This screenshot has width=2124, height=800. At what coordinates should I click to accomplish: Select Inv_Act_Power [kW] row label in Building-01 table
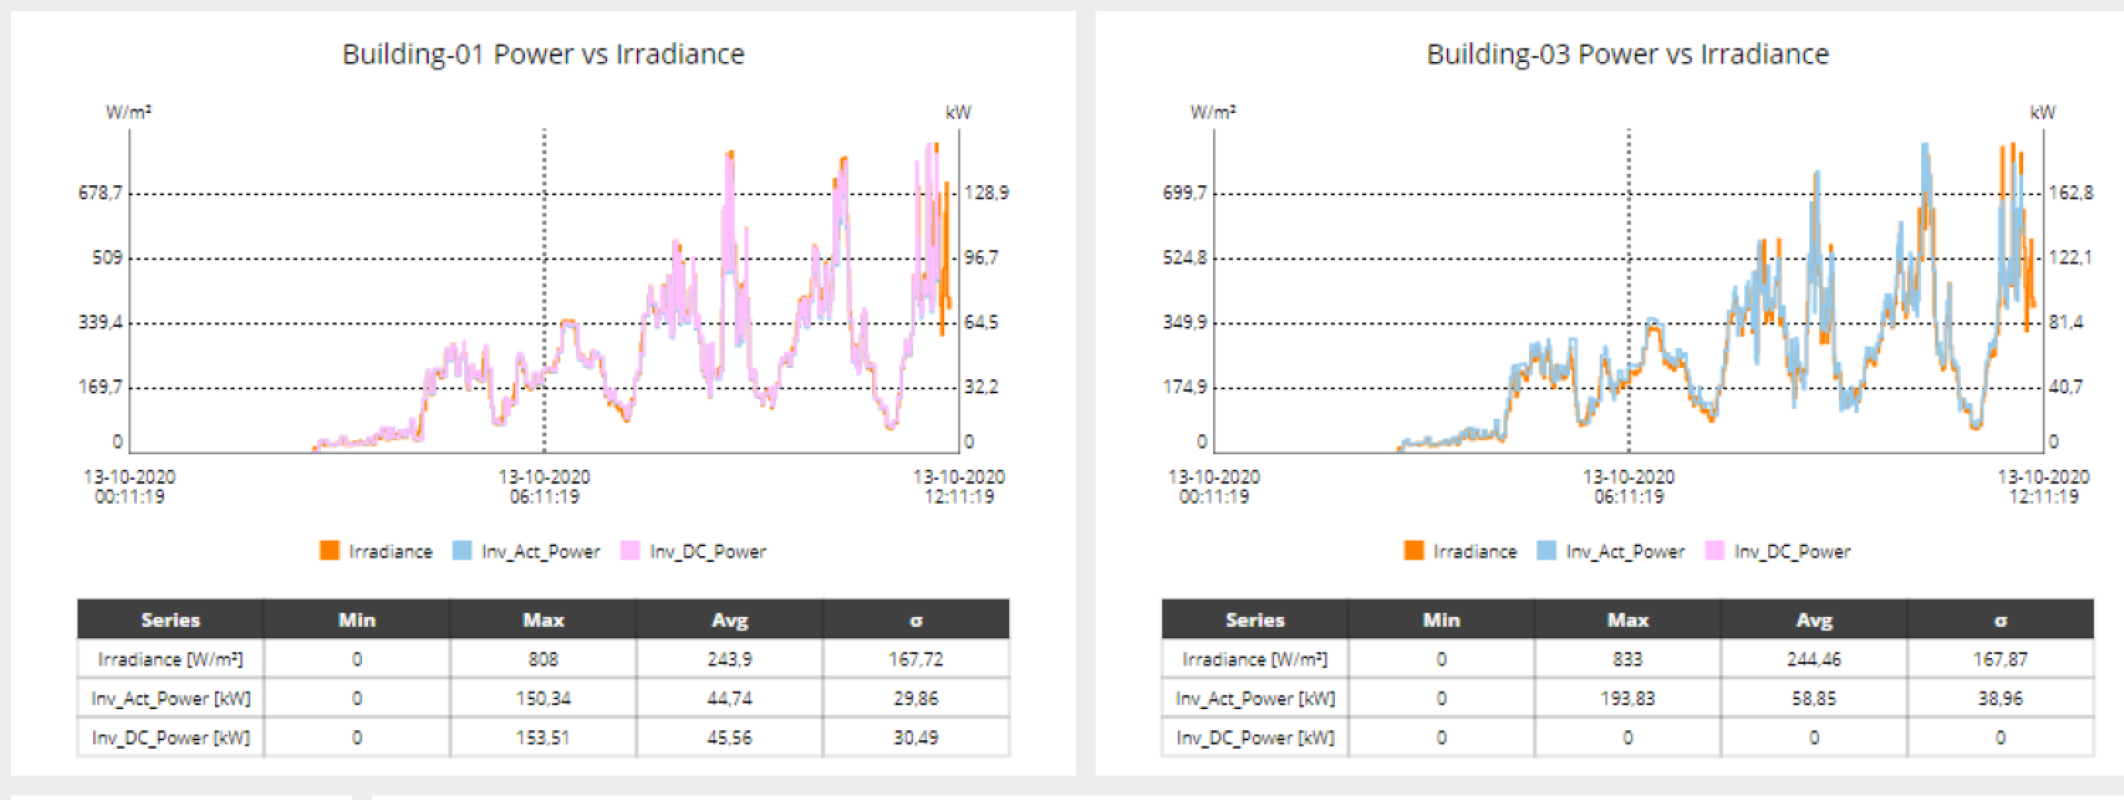point(170,698)
